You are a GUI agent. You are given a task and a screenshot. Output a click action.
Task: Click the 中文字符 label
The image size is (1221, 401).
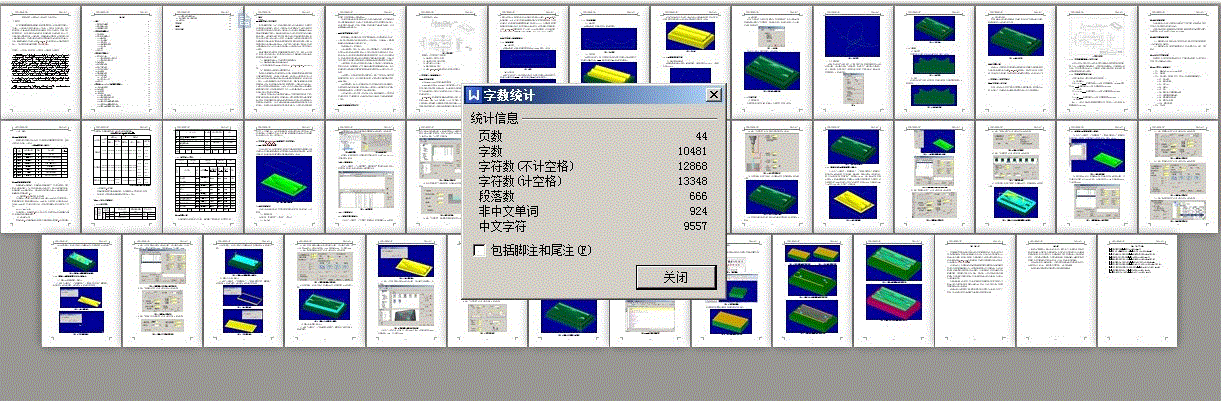(502, 226)
